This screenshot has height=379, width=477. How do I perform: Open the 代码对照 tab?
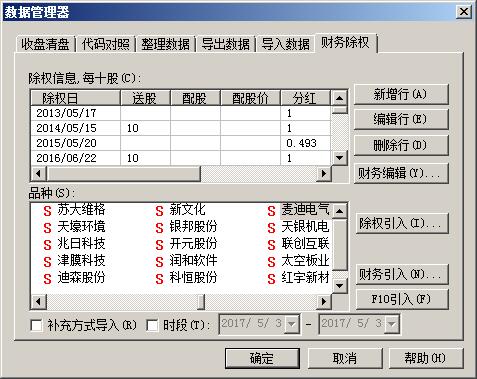tap(106, 44)
